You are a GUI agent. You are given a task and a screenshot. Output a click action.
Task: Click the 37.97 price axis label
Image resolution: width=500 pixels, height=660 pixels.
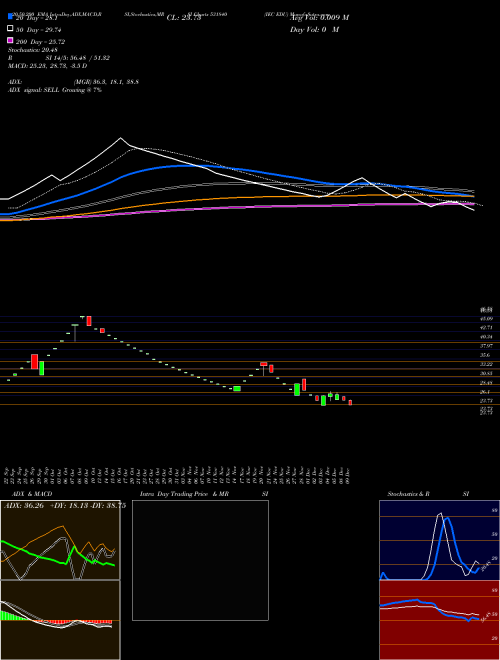coord(487,346)
